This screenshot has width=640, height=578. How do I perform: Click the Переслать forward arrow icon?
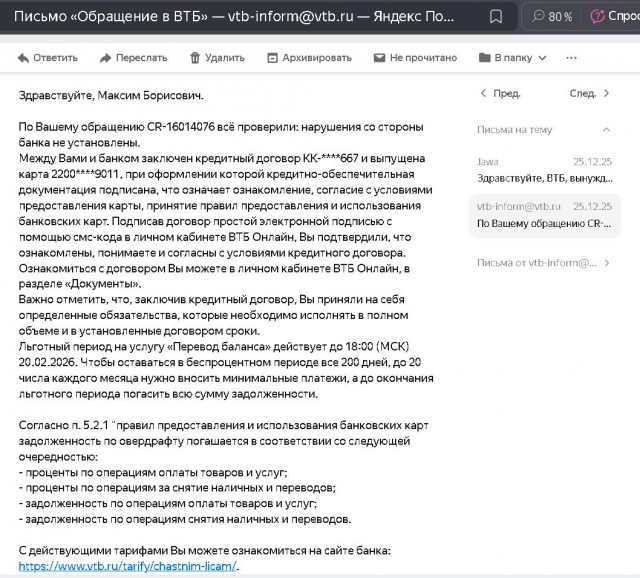click(x=105, y=58)
